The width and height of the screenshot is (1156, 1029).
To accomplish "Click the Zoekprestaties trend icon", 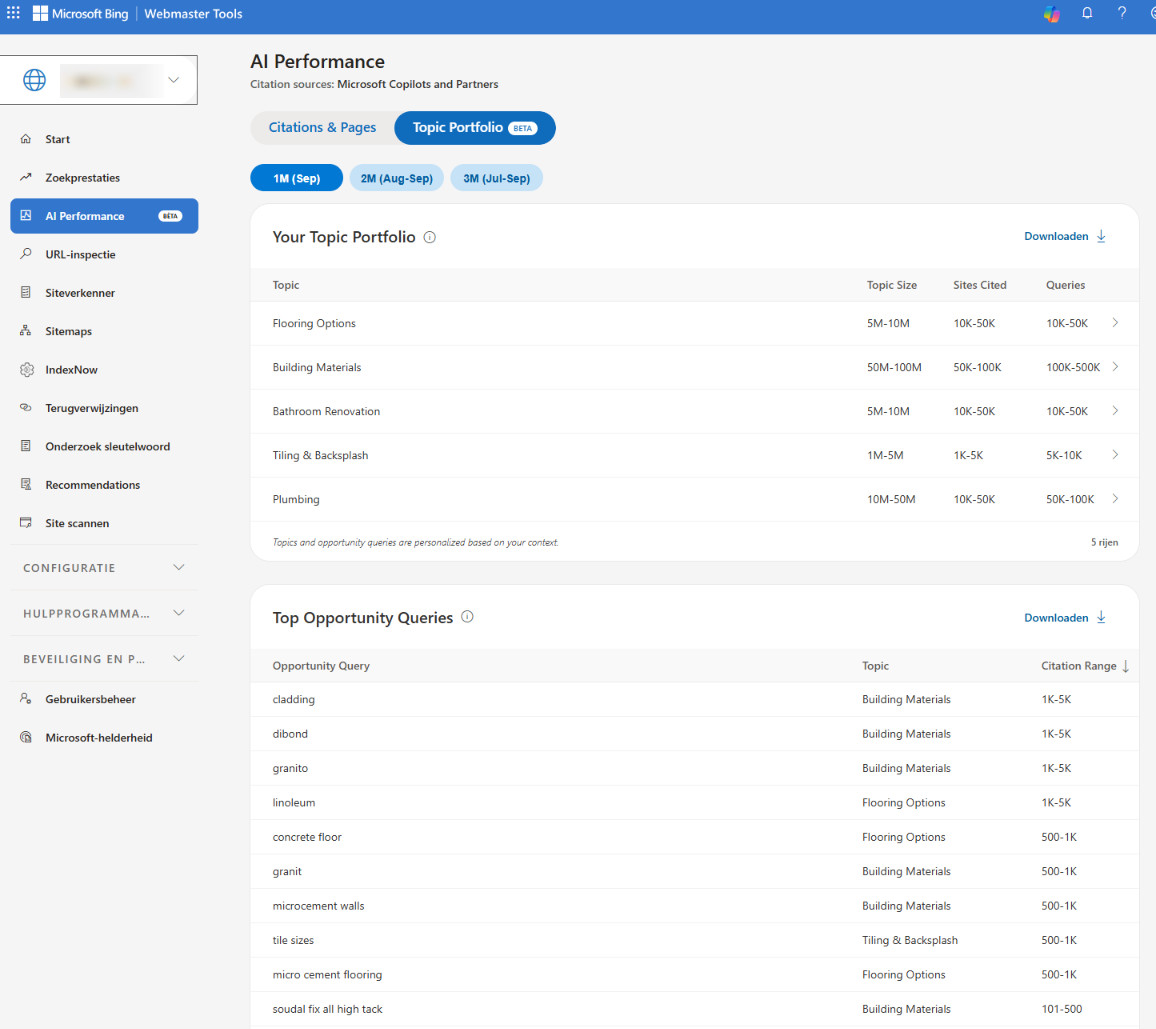I will click(26, 177).
